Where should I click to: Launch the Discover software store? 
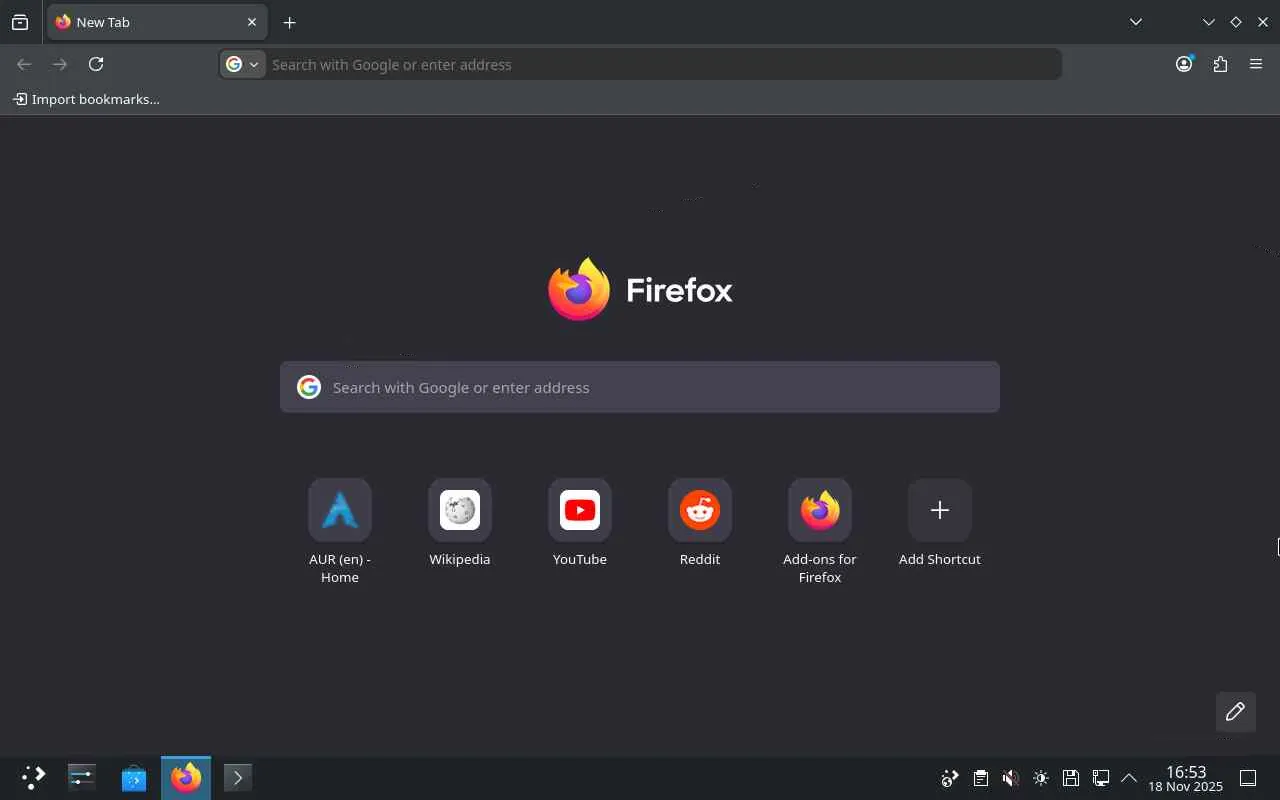(134, 778)
